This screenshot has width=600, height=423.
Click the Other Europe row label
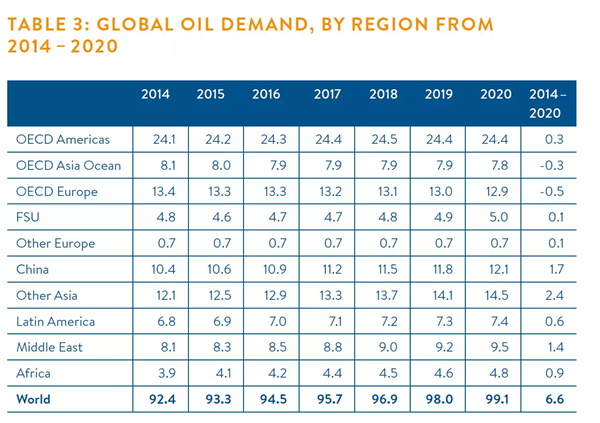56,243
